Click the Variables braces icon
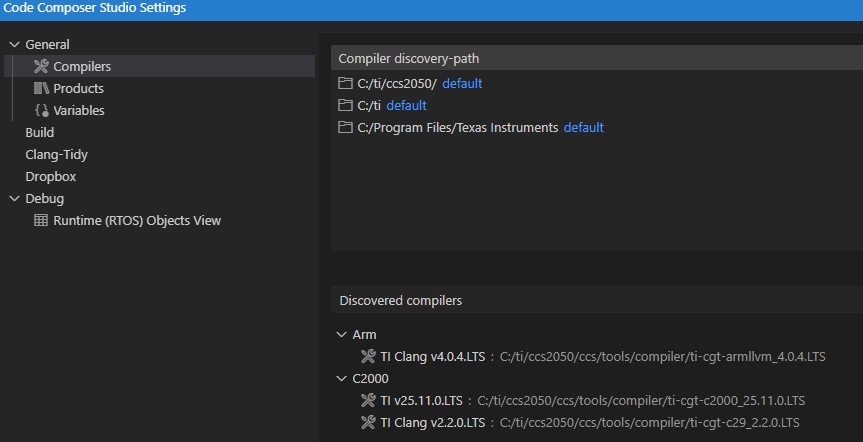This screenshot has width=863, height=442. point(41,111)
